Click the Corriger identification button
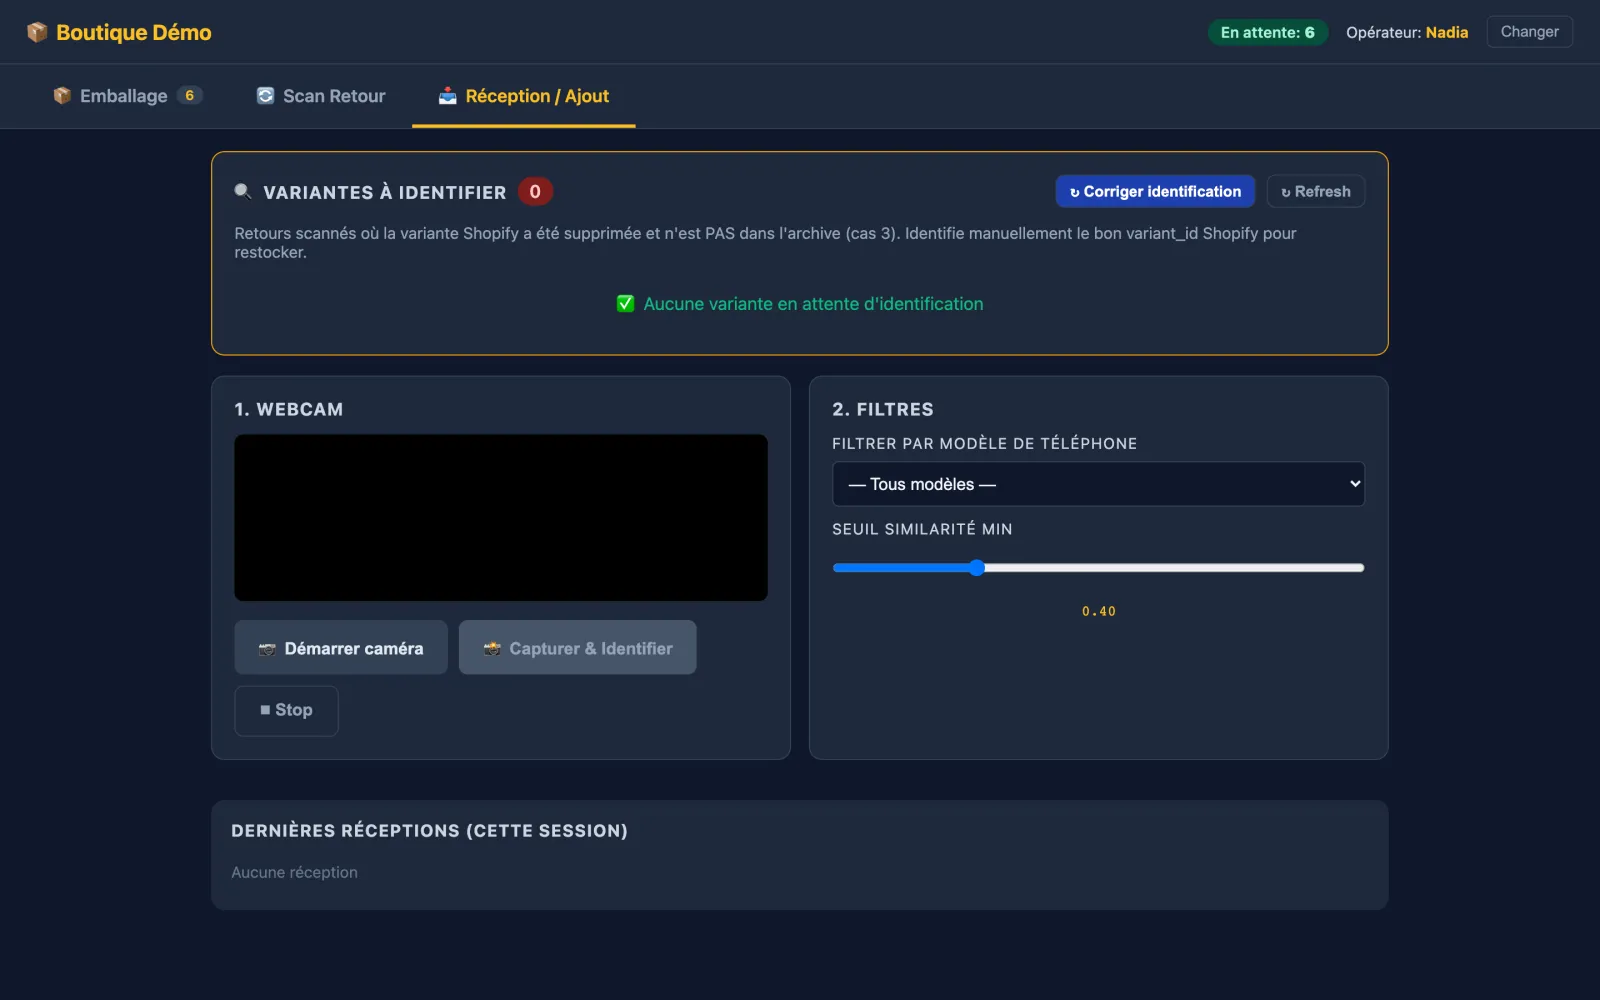Image resolution: width=1600 pixels, height=1000 pixels. [1155, 191]
